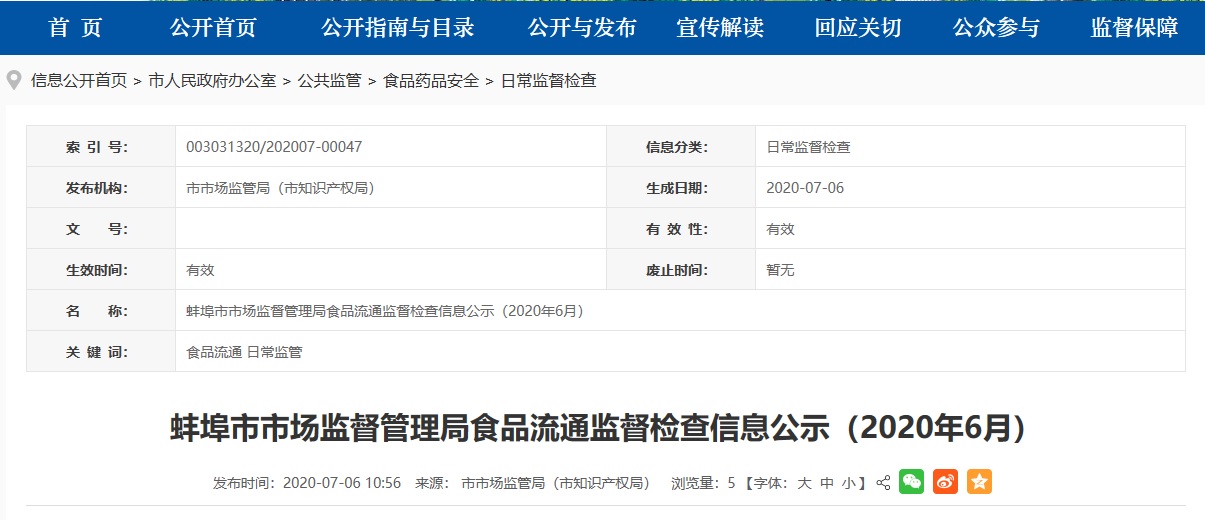
Task: Share article to Weibo
Action: point(945,482)
